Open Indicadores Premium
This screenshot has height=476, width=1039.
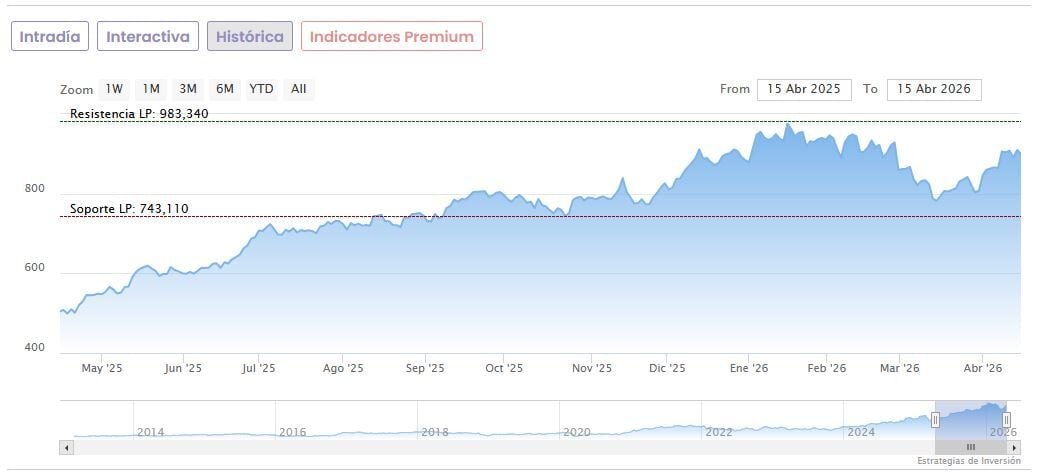392,36
